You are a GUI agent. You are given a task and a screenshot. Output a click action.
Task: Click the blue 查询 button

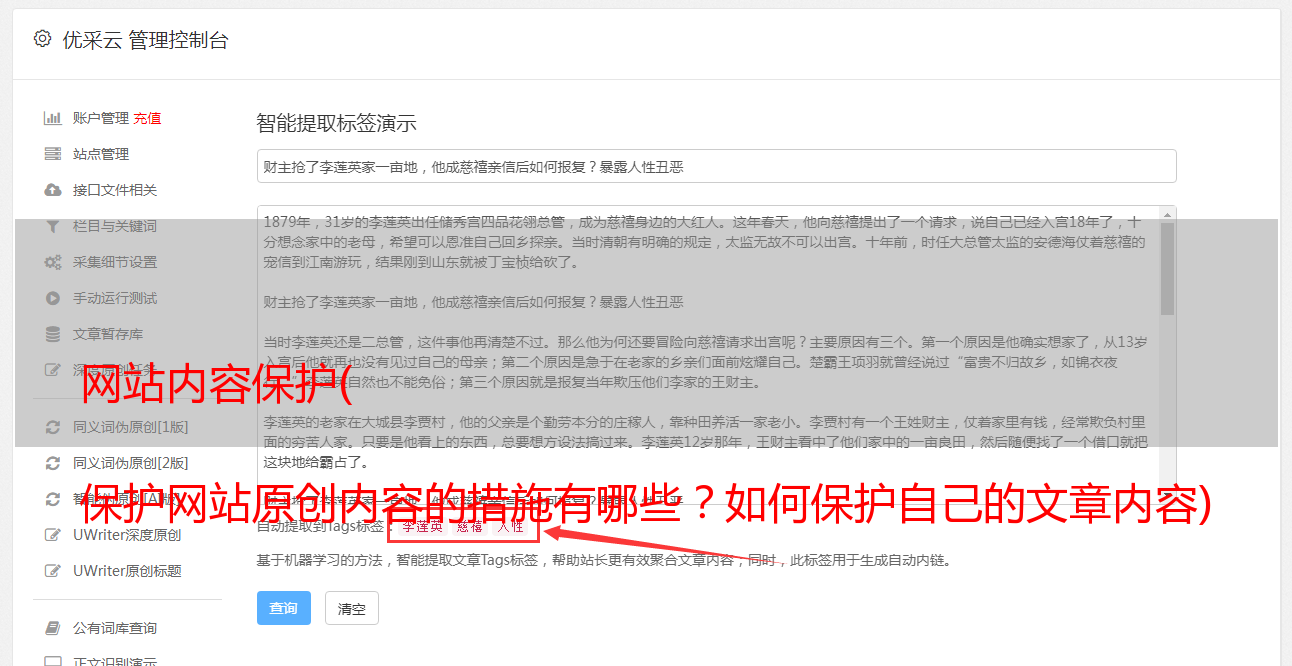click(284, 608)
